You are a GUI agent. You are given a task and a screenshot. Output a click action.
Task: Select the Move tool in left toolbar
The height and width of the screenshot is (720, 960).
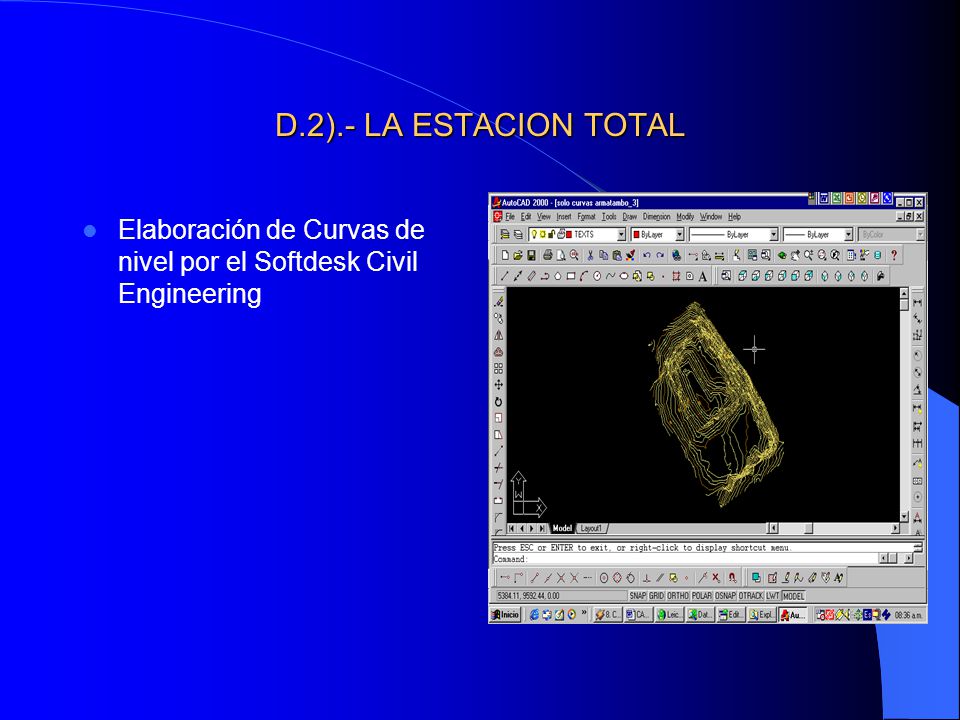(x=498, y=384)
